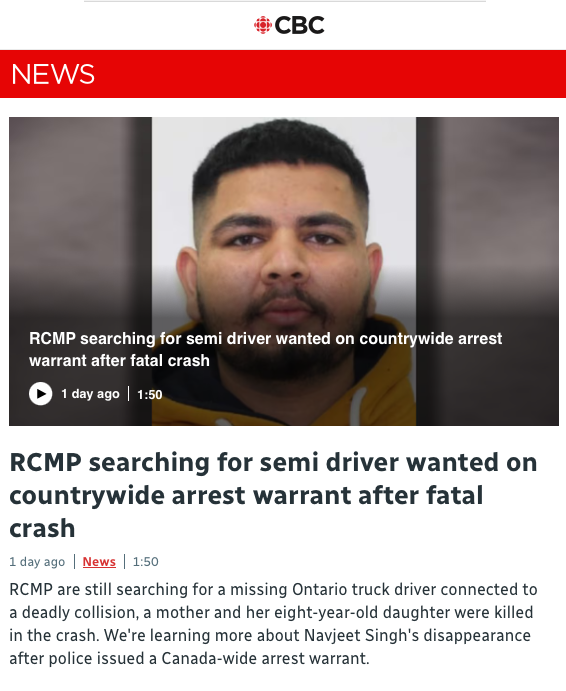The width and height of the screenshot is (566, 691).
Task: Click the 1:50 duration on the video overlay
Action: click(x=150, y=394)
